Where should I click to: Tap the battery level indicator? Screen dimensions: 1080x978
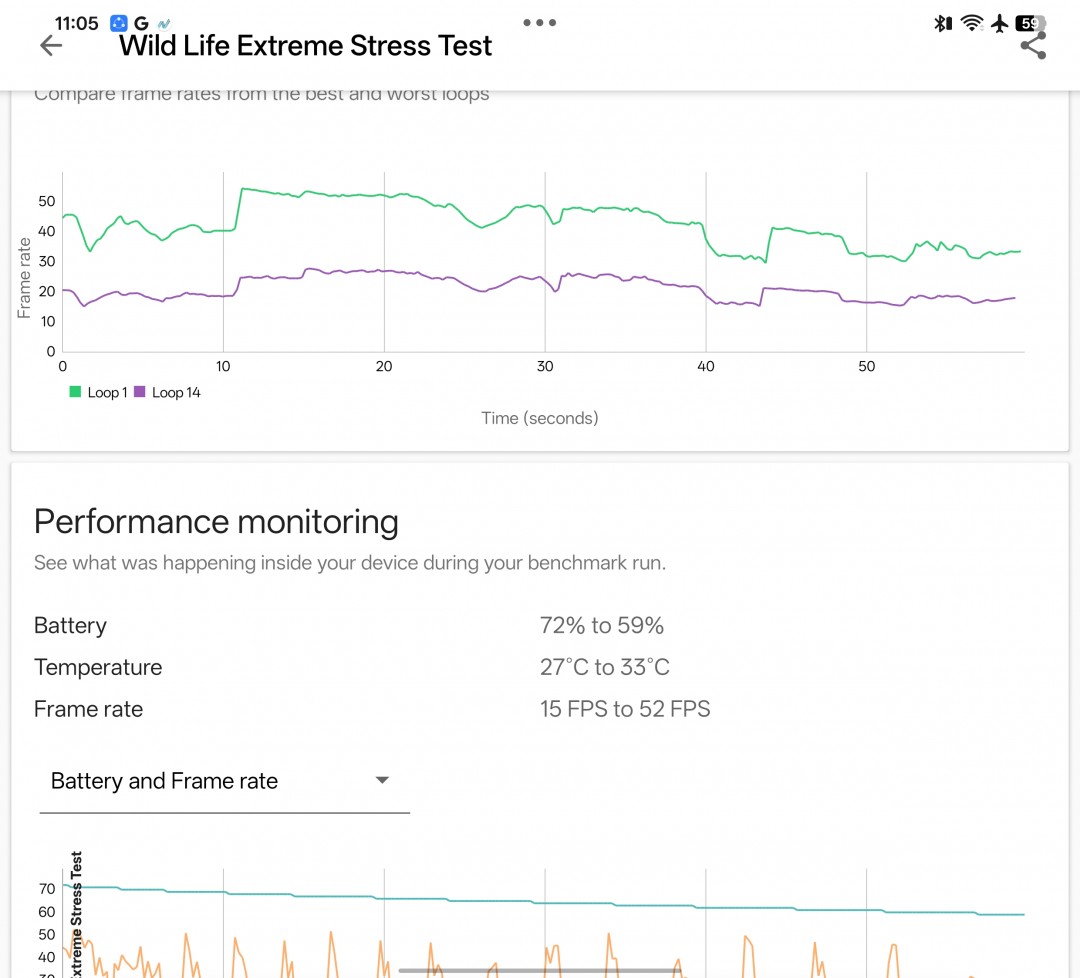click(1029, 23)
